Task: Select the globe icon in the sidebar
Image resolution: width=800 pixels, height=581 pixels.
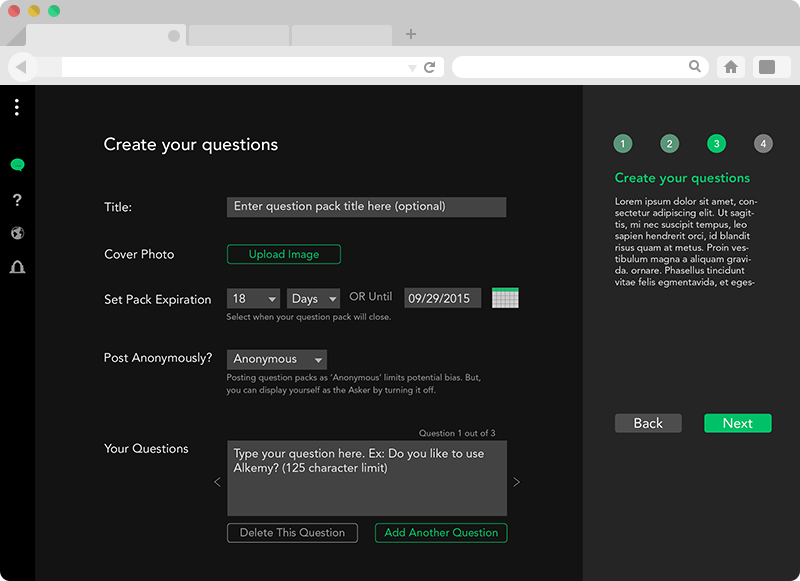Action: pos(17,234)
